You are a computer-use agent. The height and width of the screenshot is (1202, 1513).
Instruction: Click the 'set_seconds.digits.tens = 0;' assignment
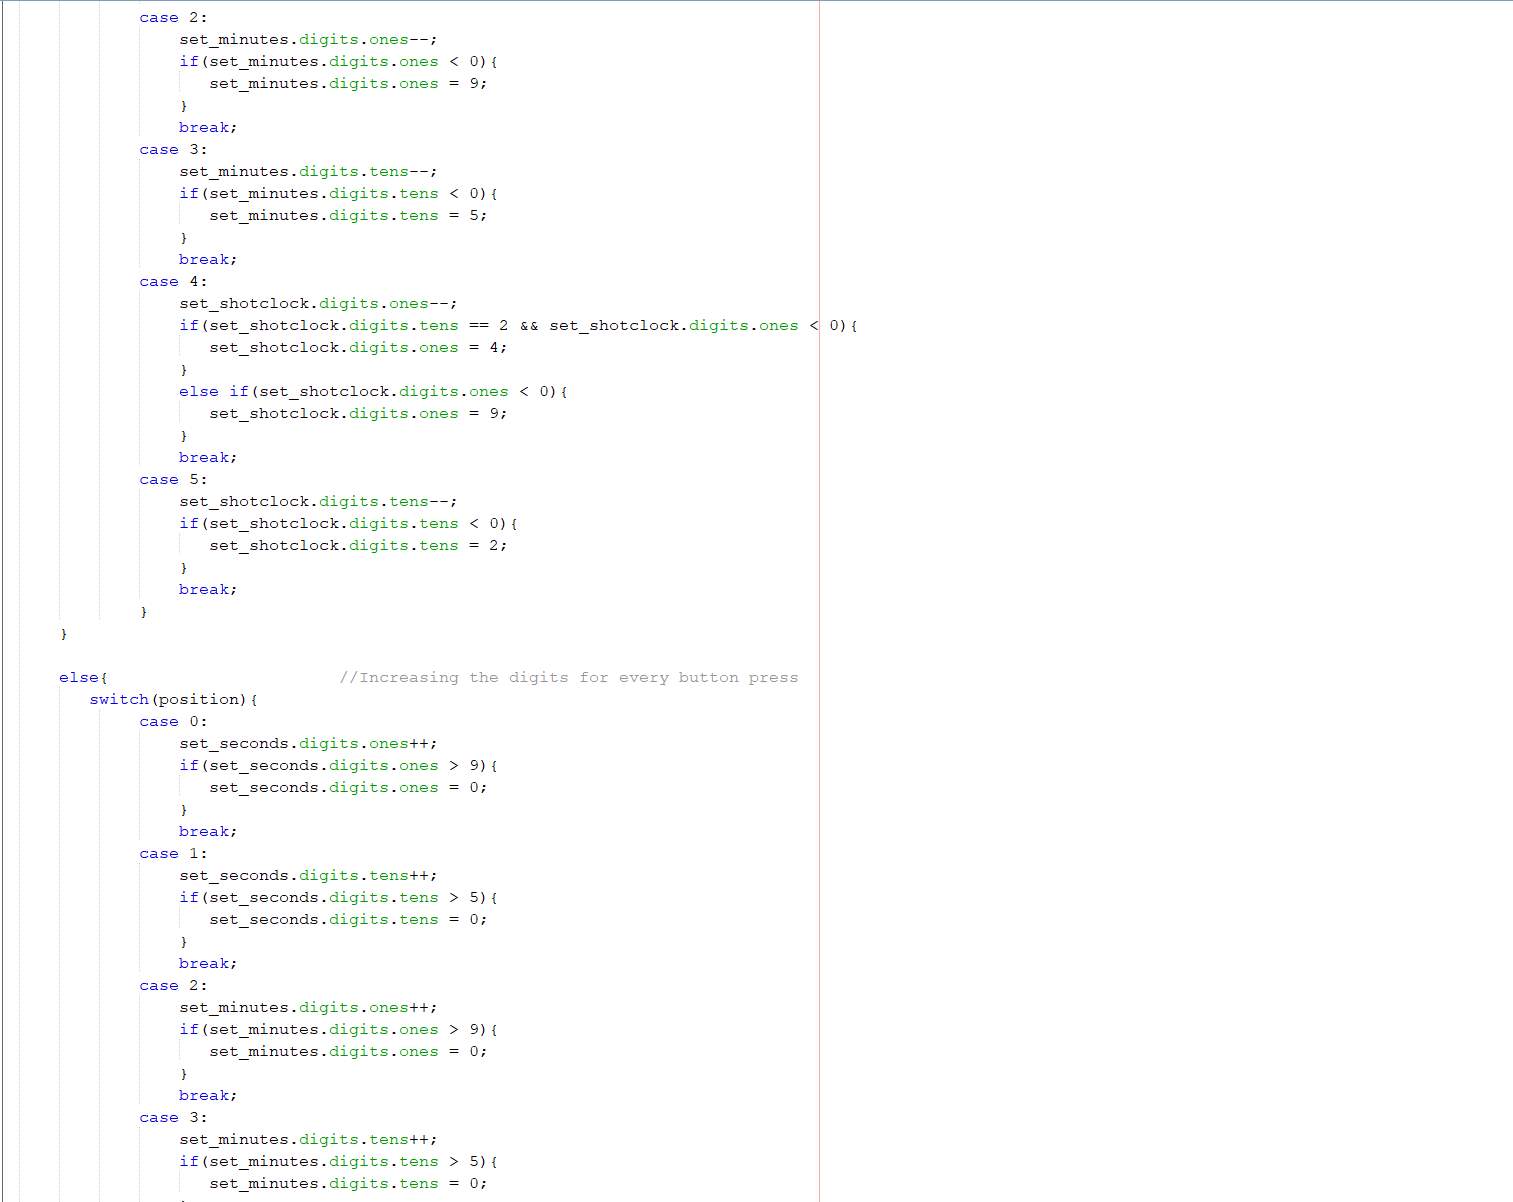tap(348, 920)
